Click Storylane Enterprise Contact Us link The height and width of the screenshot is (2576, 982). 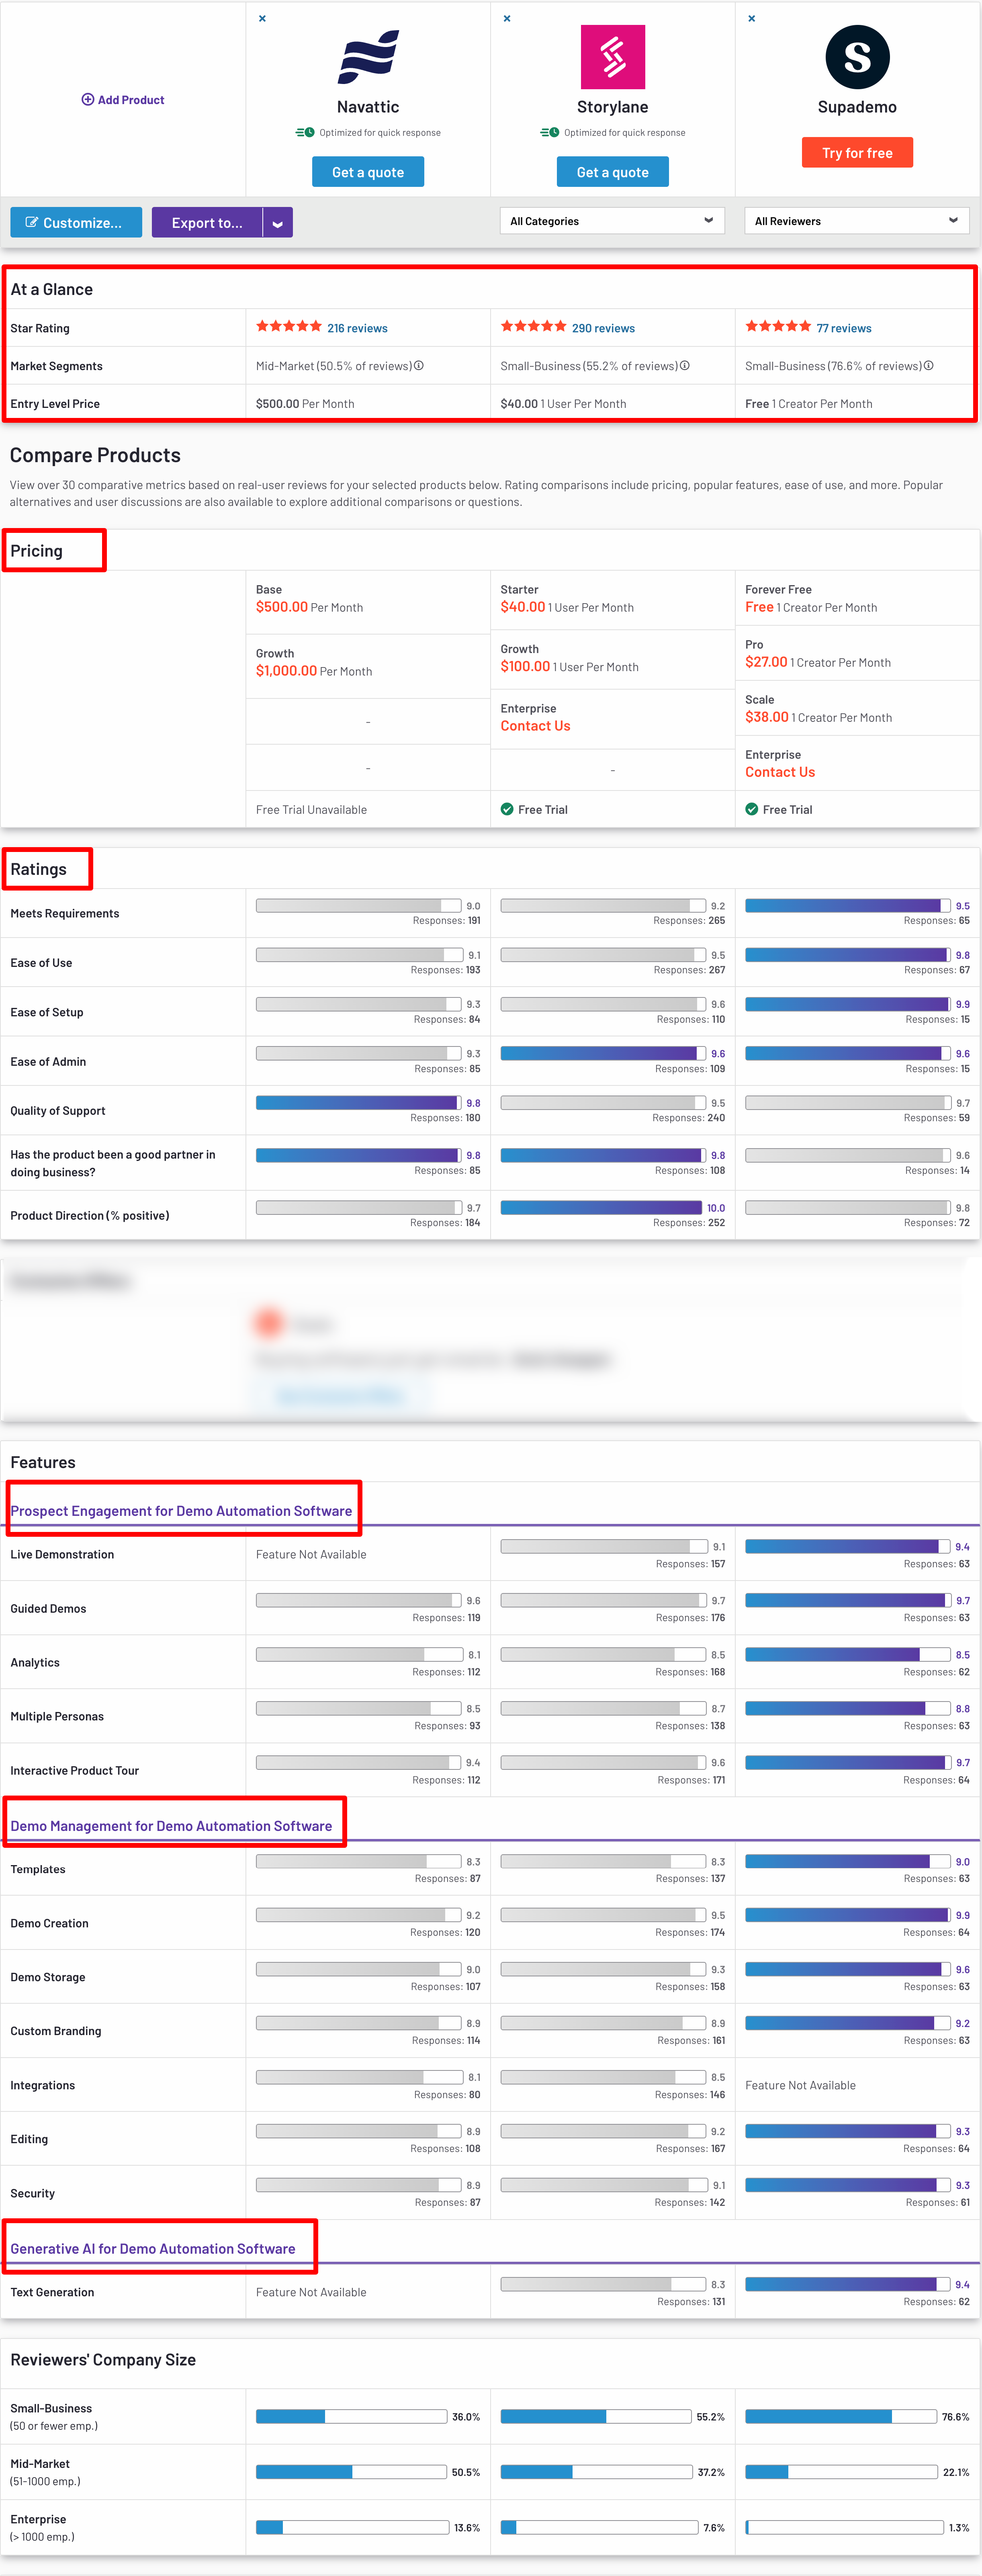[535, 726]
